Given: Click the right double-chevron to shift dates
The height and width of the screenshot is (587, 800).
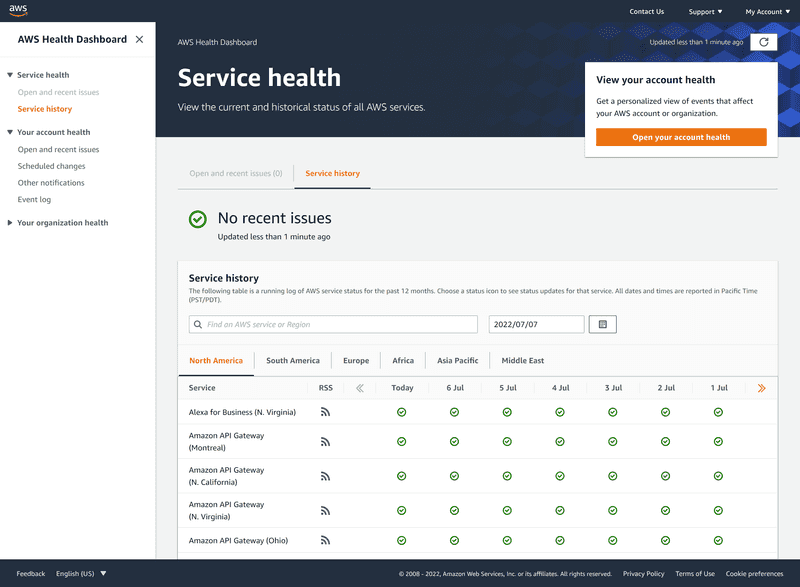Looking at the screenshot, I should (761, 388).
